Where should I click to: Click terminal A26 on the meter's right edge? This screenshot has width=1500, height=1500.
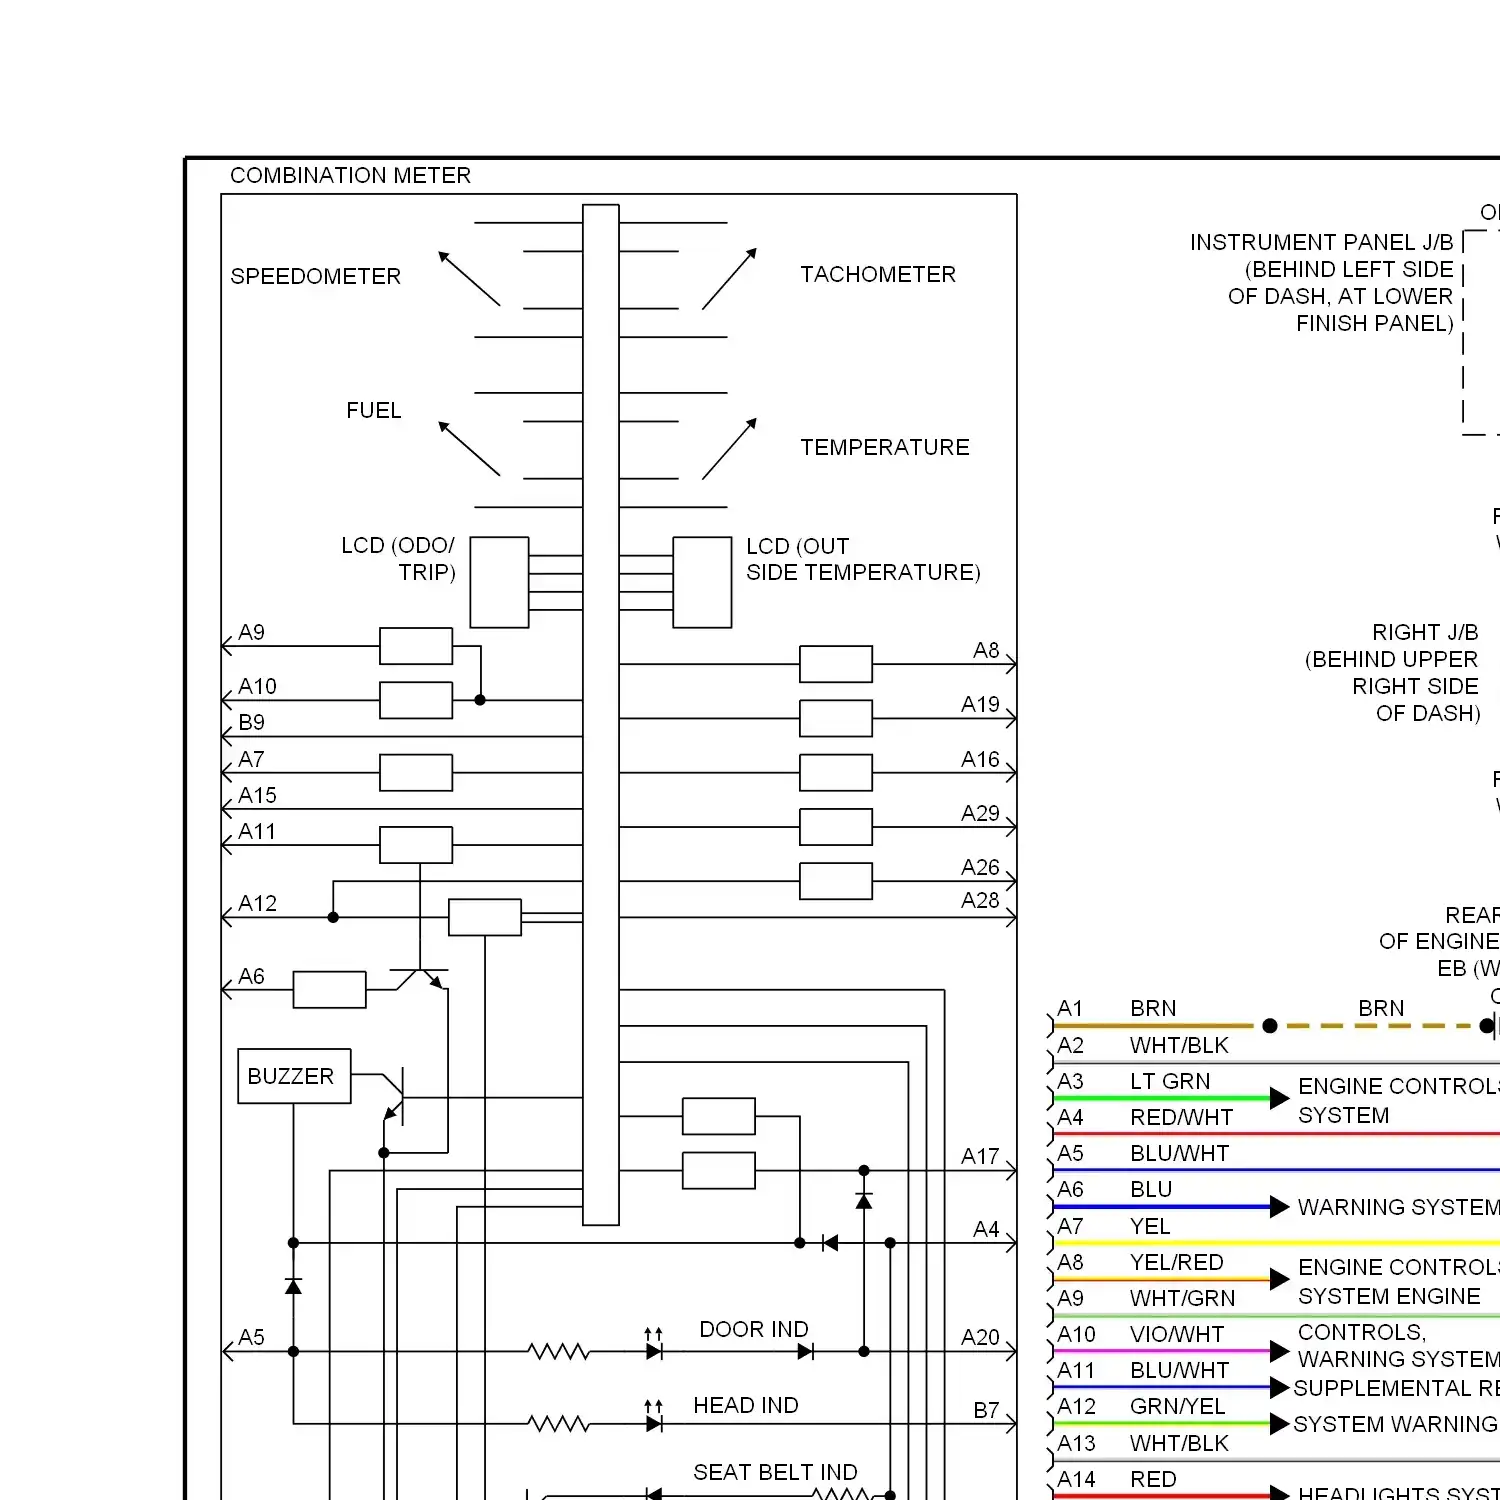[980, 868]
